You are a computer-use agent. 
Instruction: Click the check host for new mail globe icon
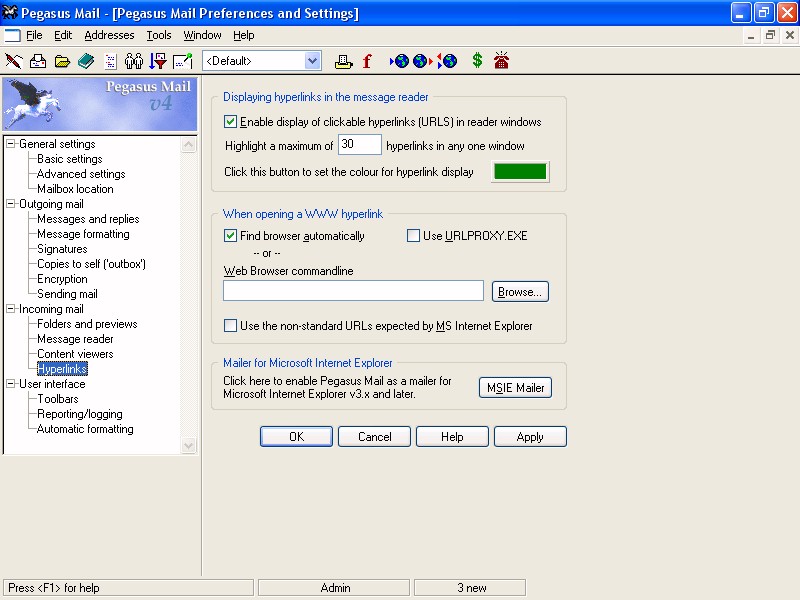coord(399,61)
